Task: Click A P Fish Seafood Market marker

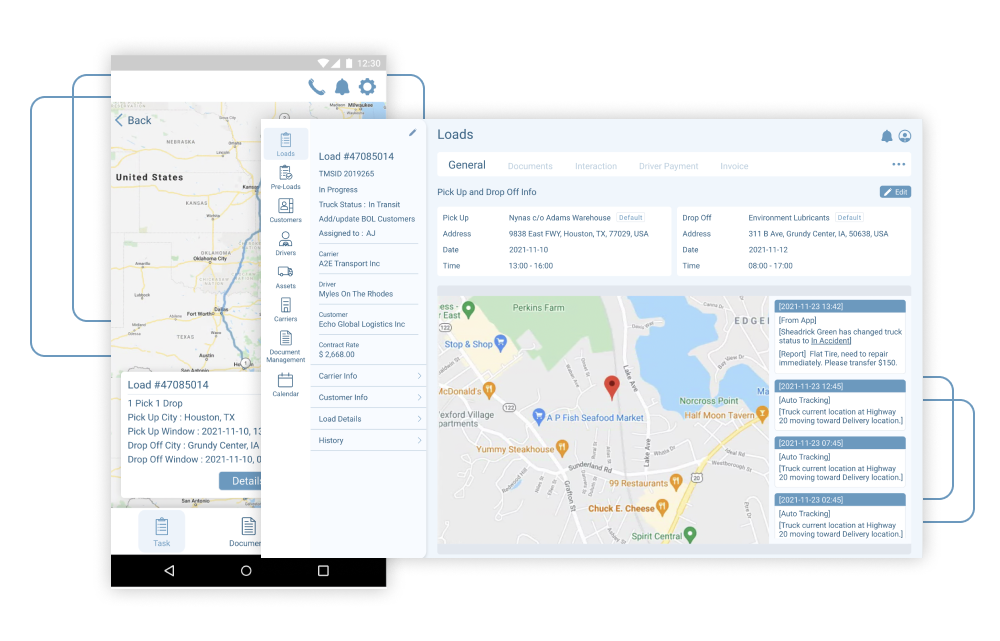Action: 539,416
